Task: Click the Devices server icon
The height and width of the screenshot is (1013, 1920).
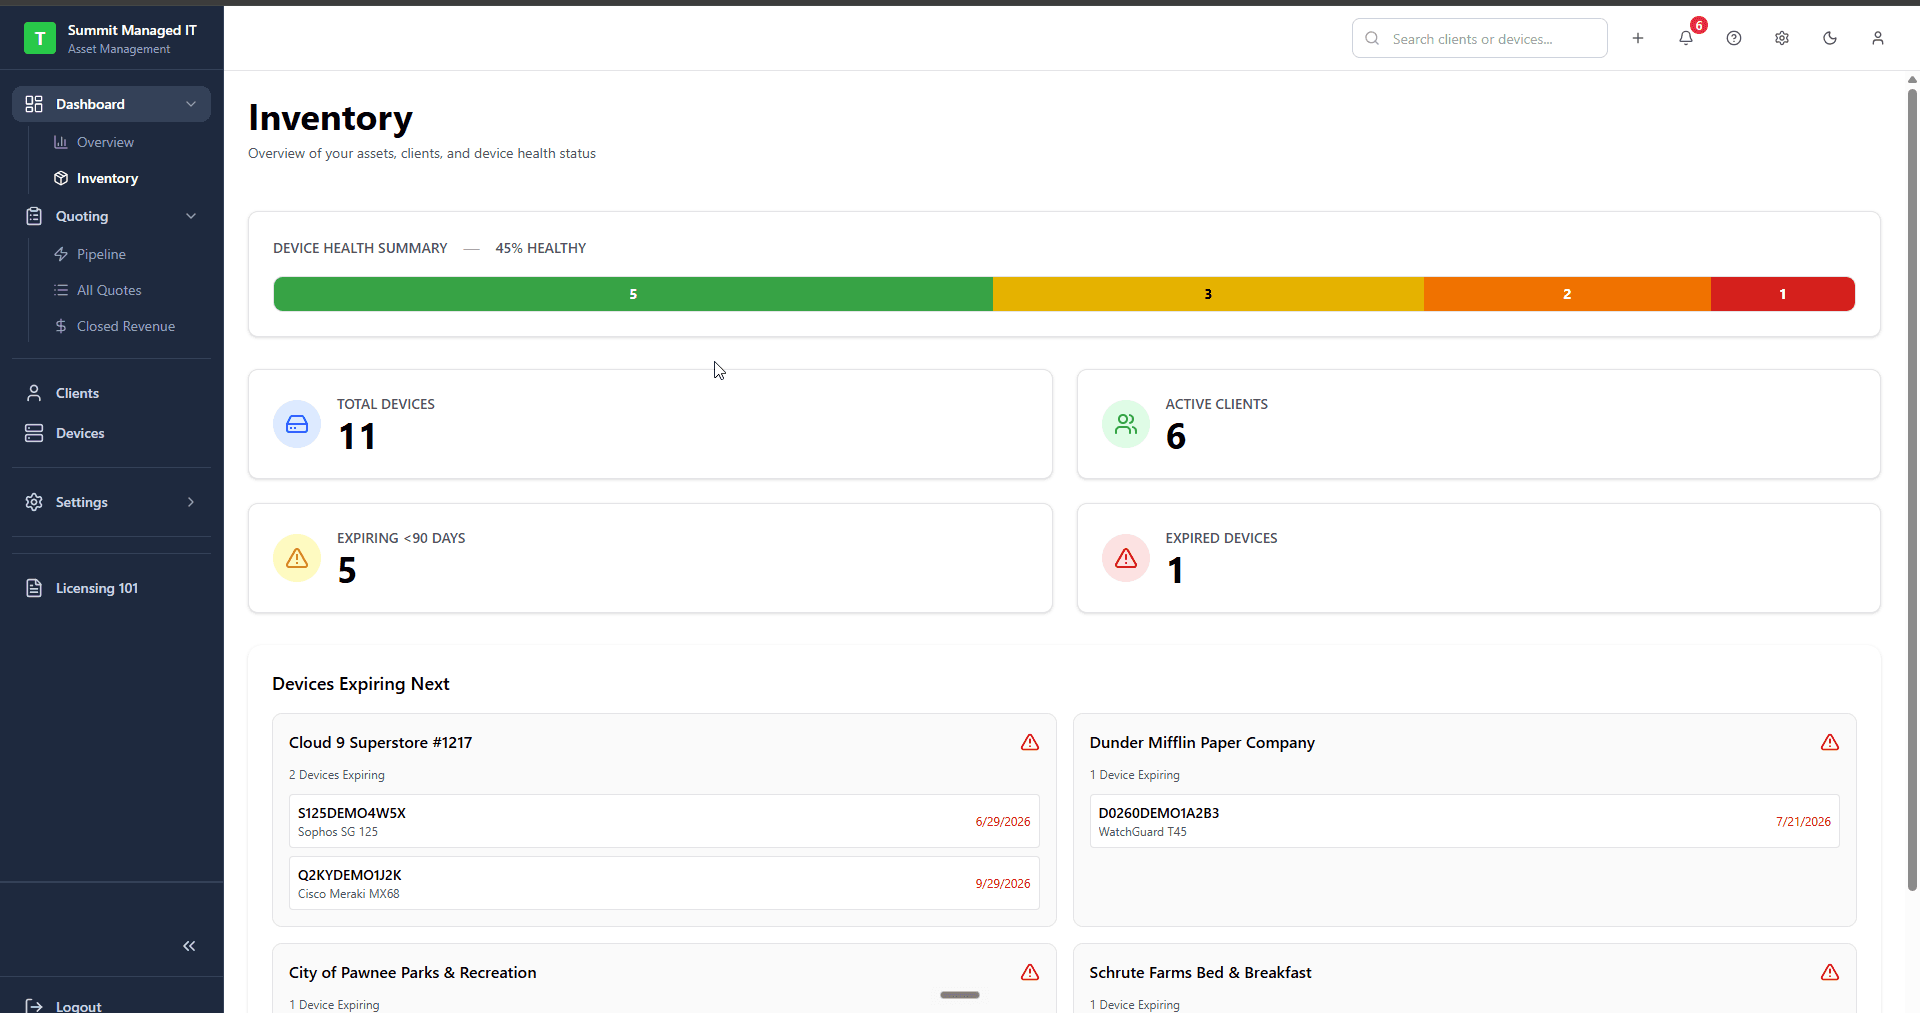Action: pos(34,433)
